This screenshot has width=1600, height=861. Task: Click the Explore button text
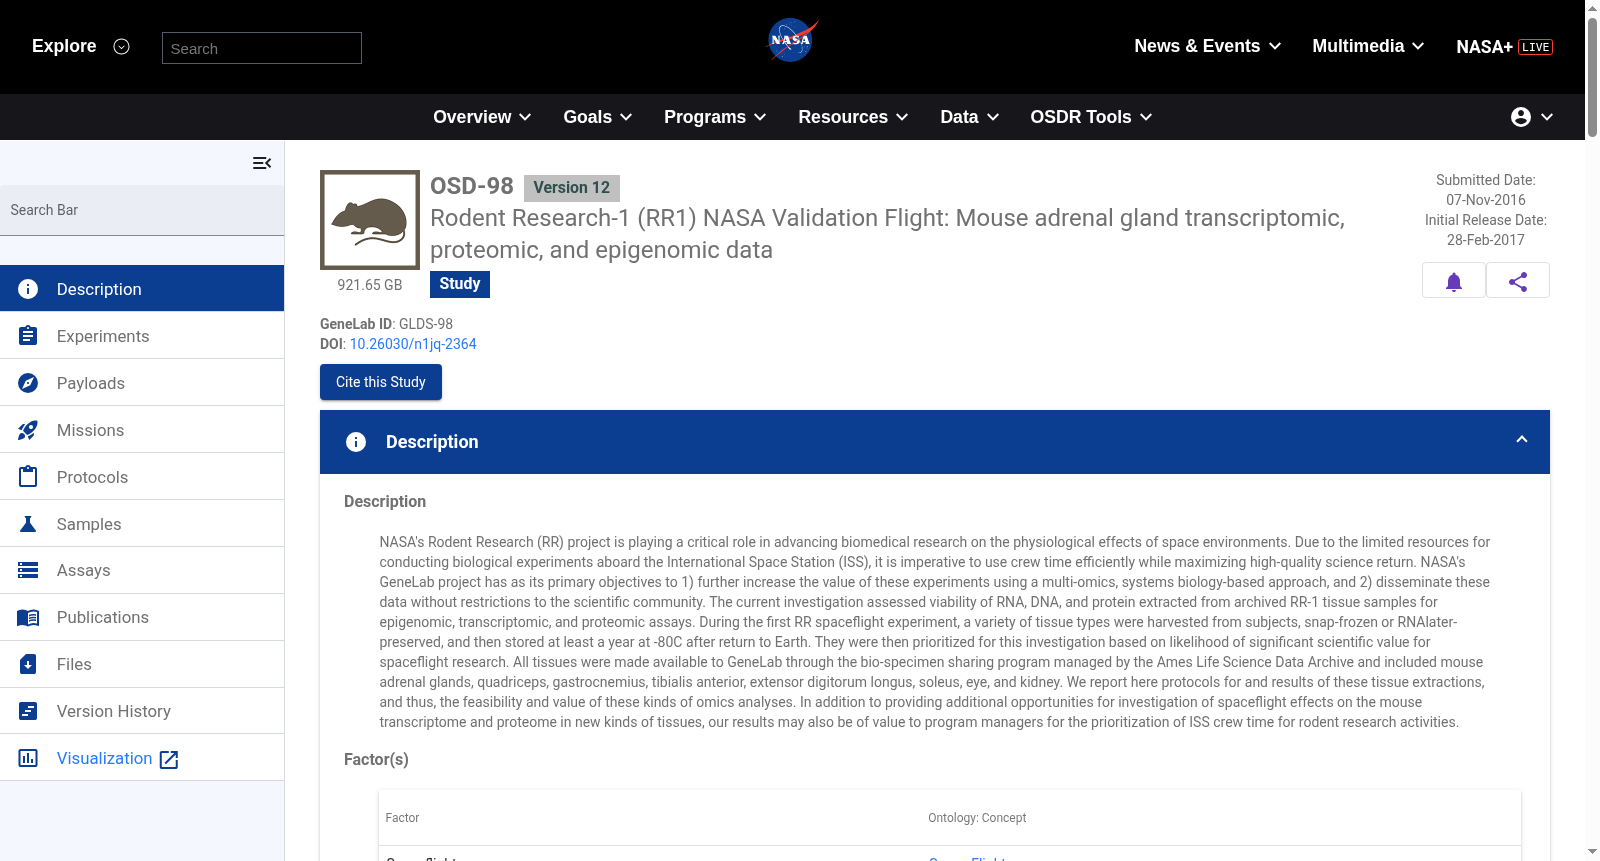click(64, 46)
